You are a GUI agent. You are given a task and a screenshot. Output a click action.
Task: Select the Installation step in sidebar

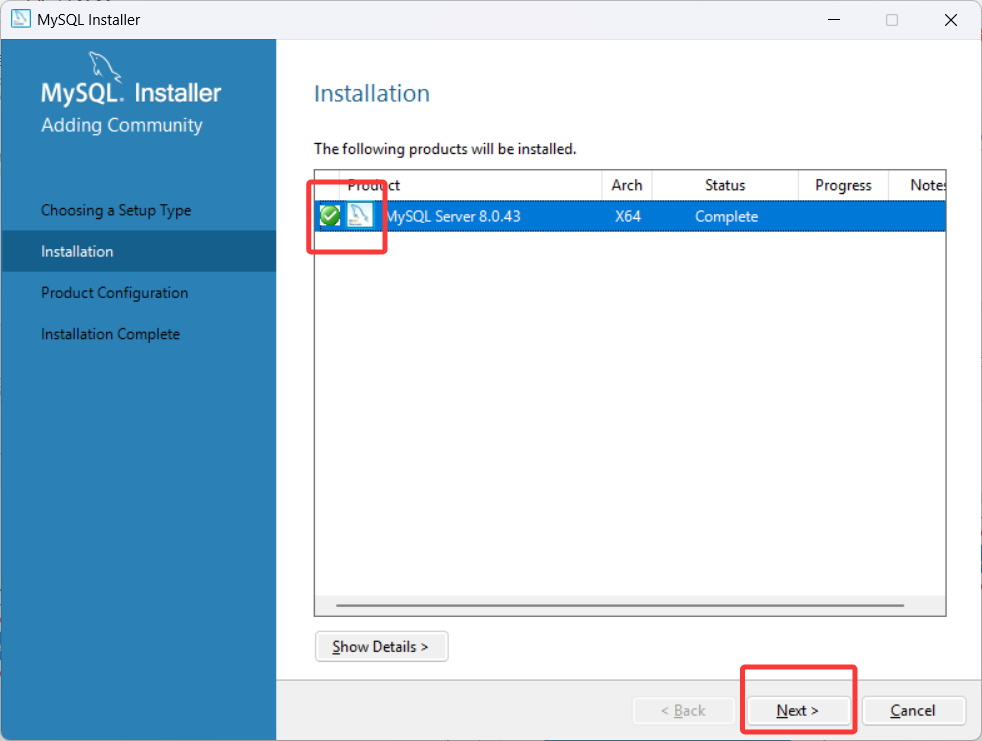[x=138, y=251]
